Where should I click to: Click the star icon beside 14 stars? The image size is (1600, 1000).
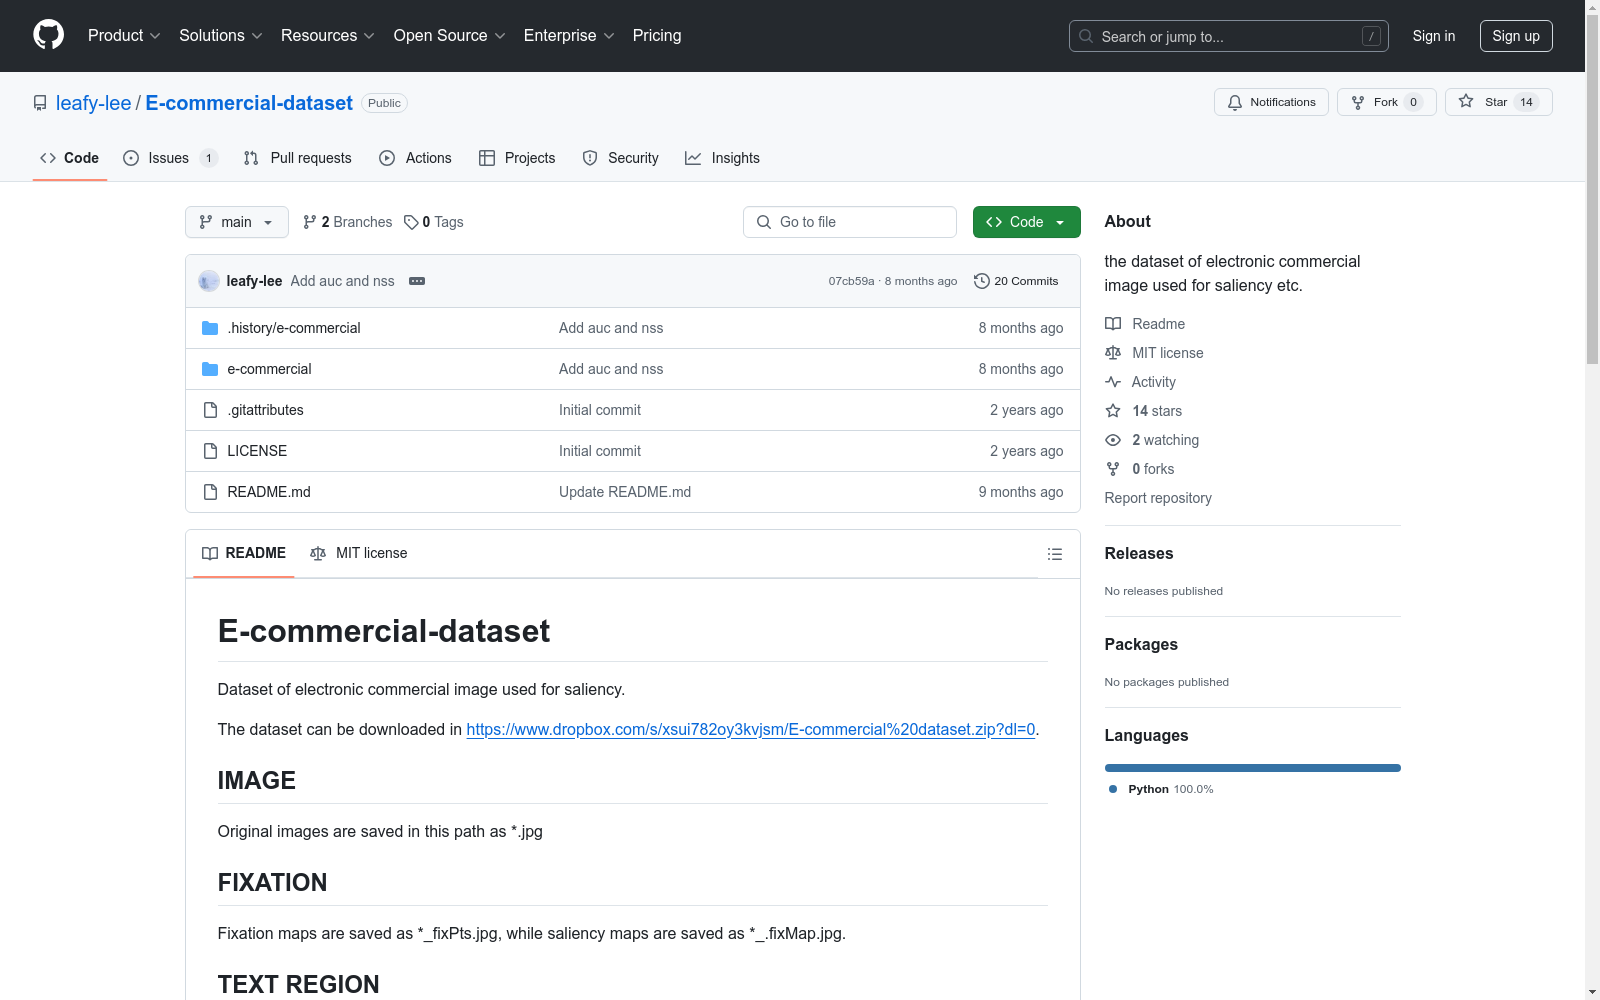1113,411
